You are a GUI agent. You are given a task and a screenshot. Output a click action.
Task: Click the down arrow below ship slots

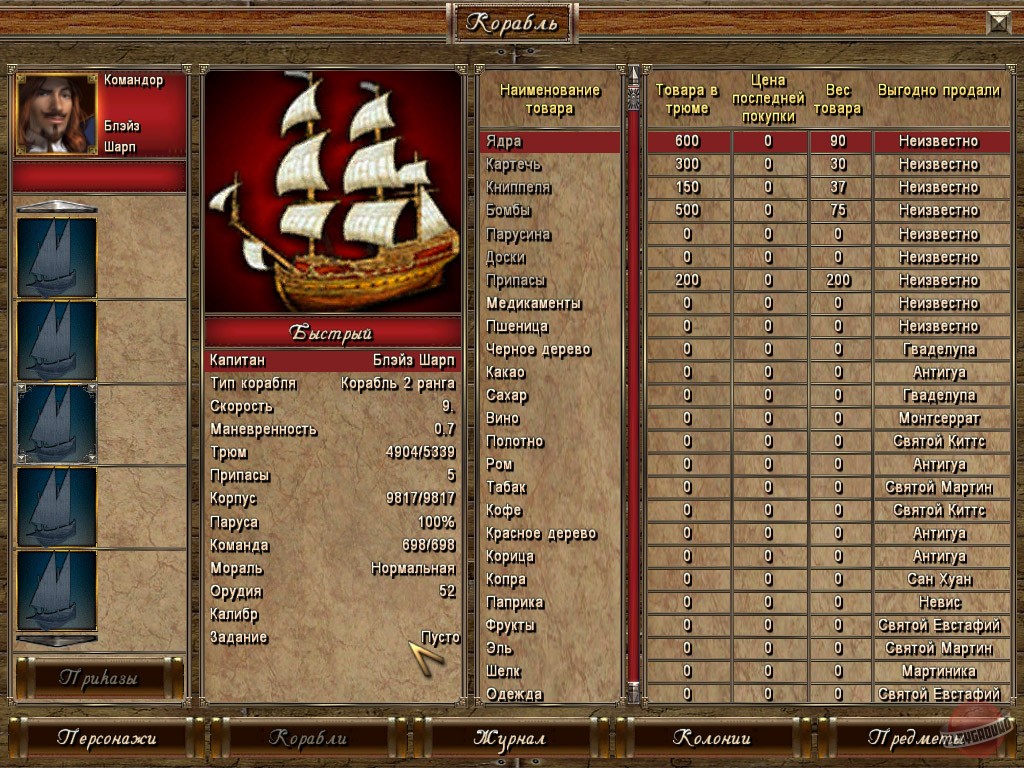[57, 640]
